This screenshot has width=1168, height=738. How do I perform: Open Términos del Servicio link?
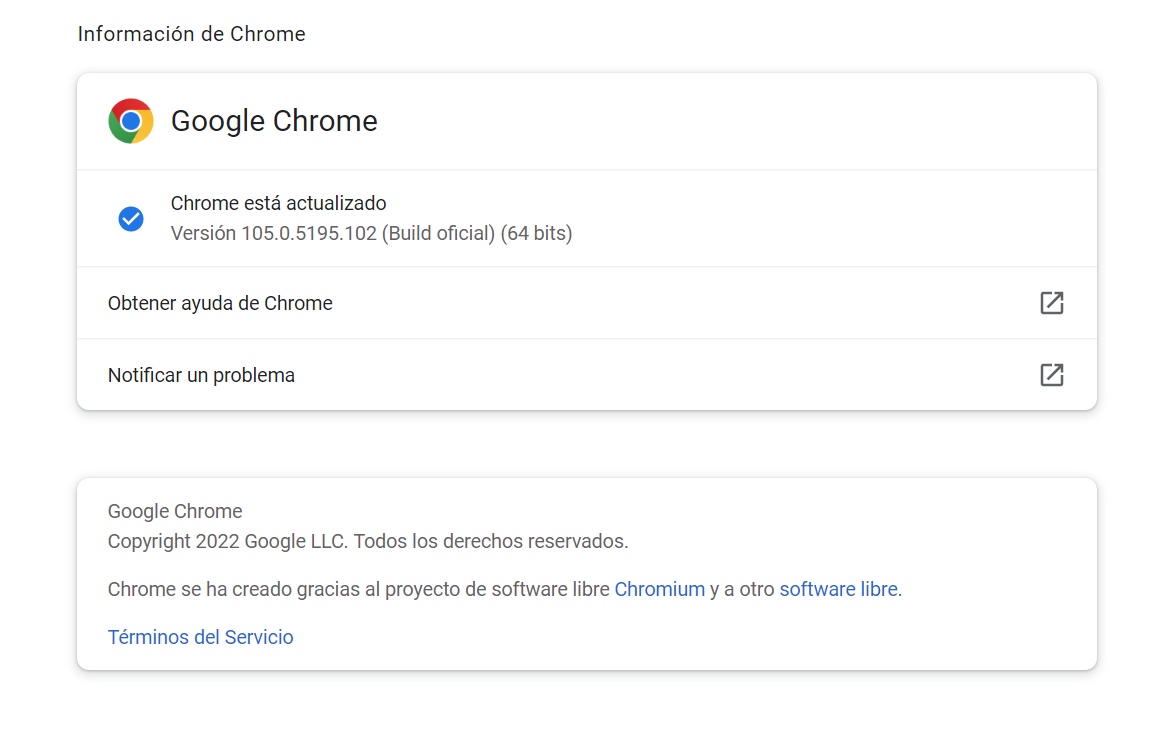pos(200,637)
